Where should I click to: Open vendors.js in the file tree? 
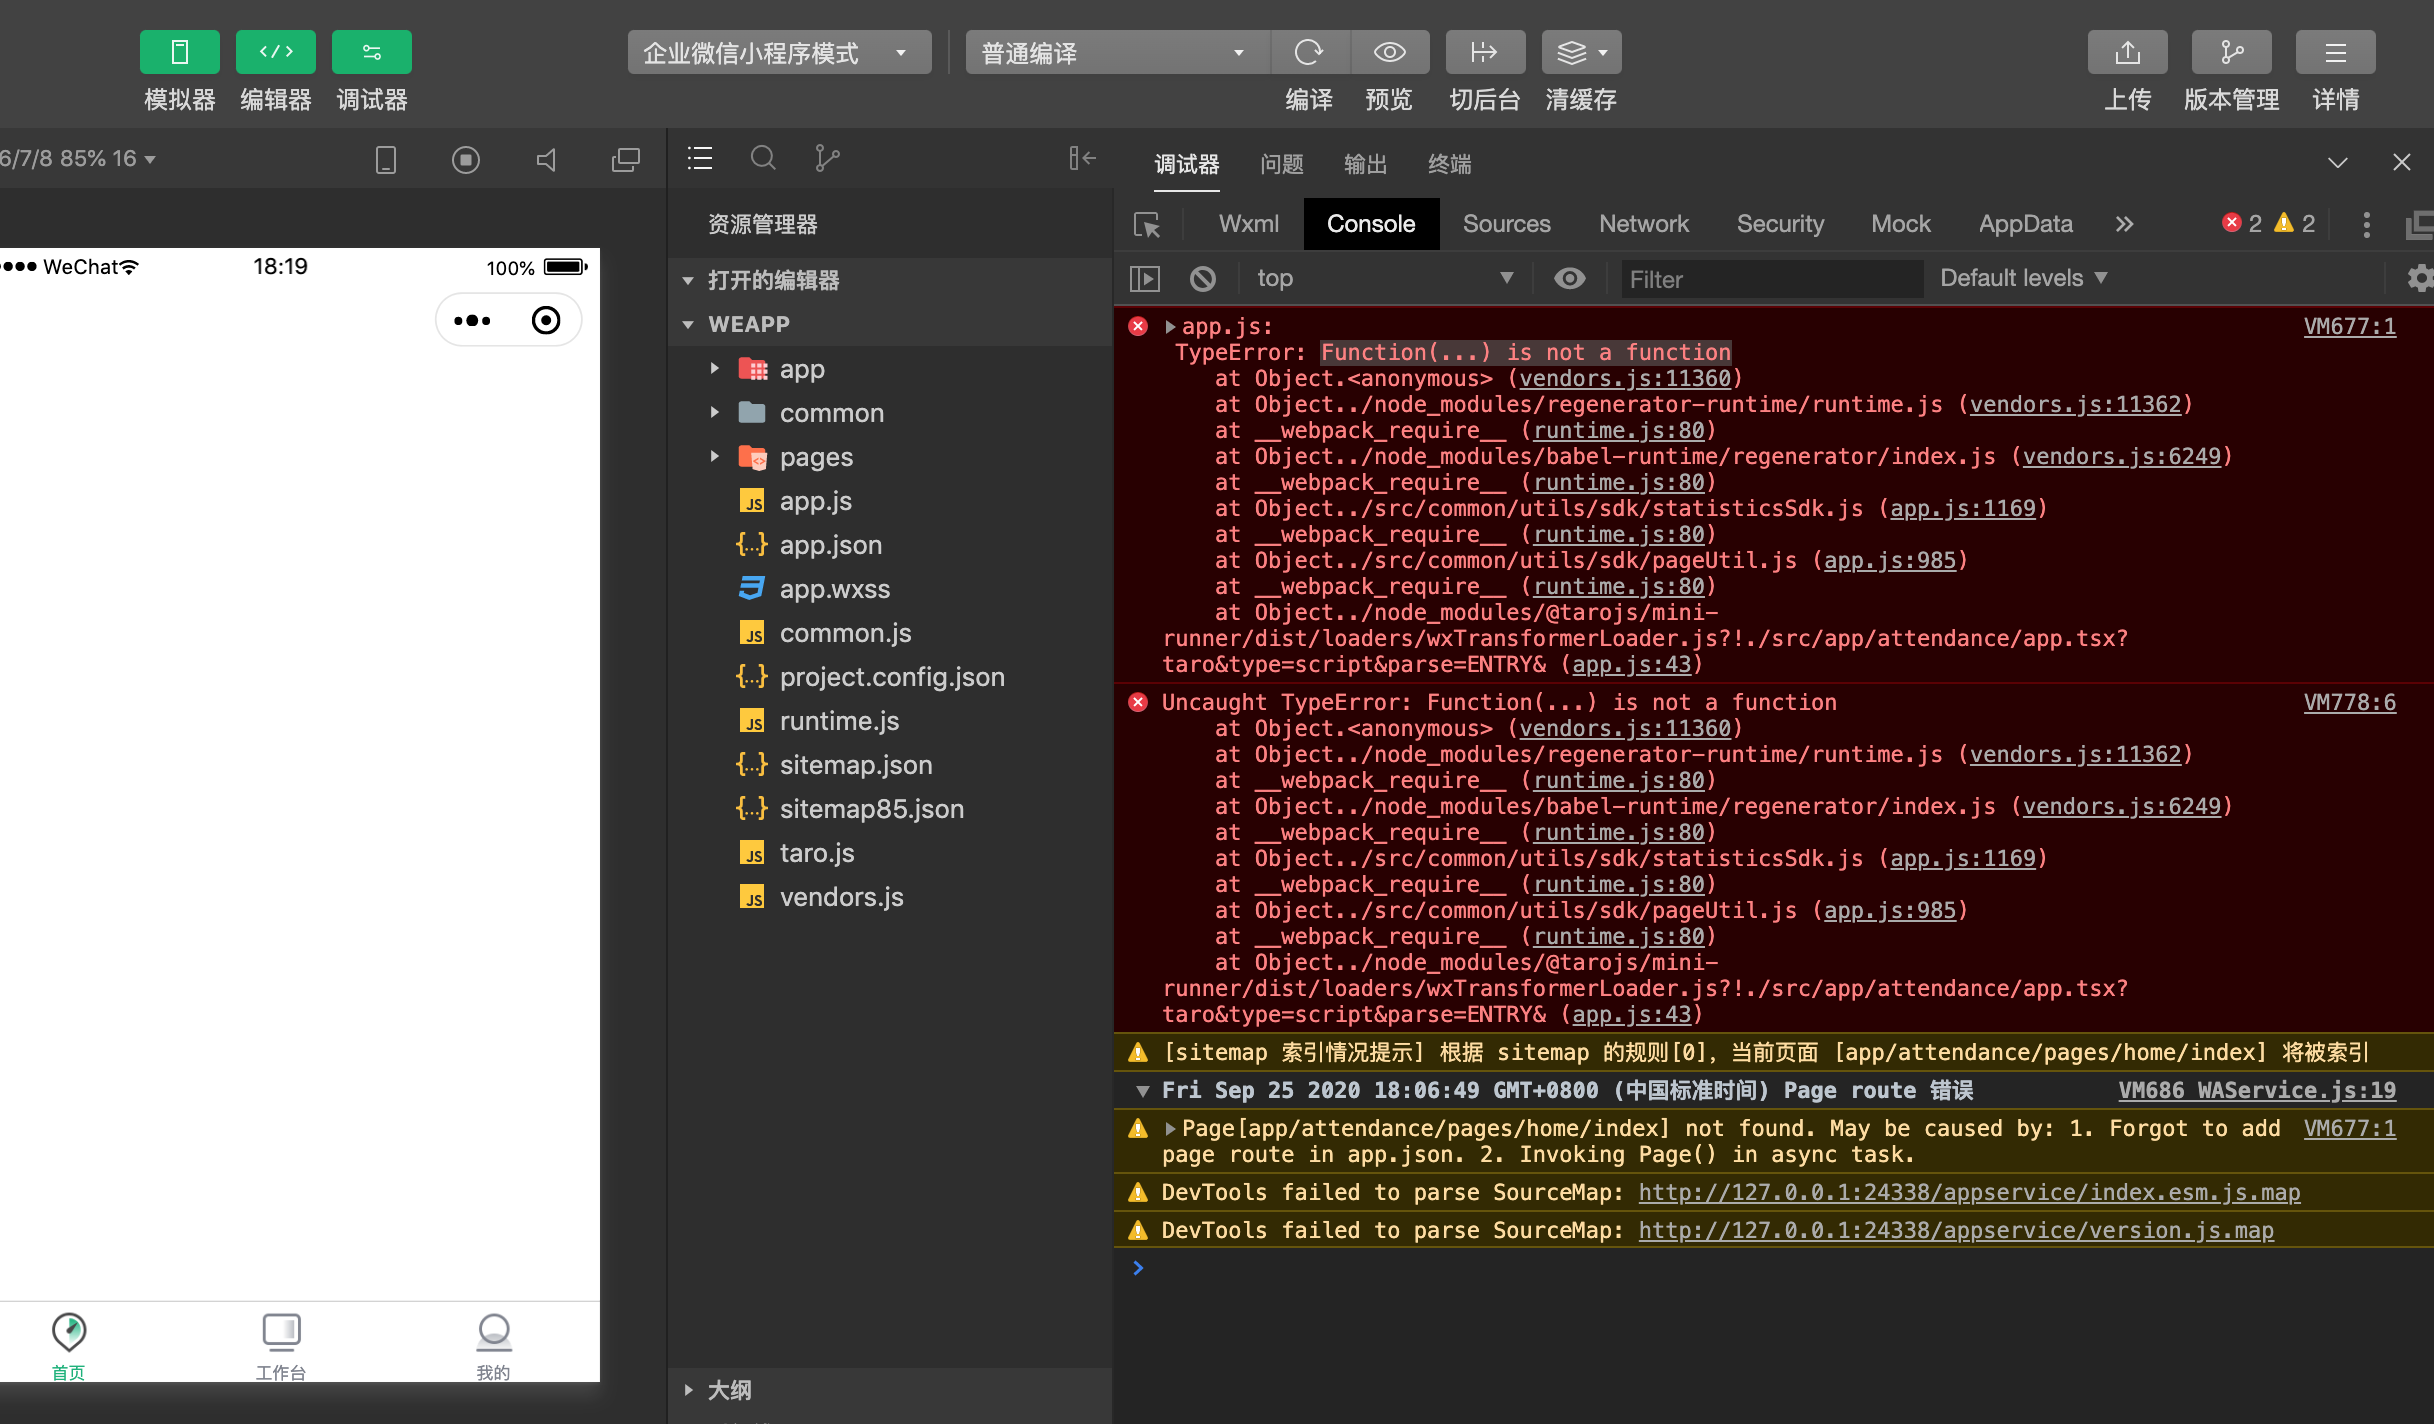841,897
